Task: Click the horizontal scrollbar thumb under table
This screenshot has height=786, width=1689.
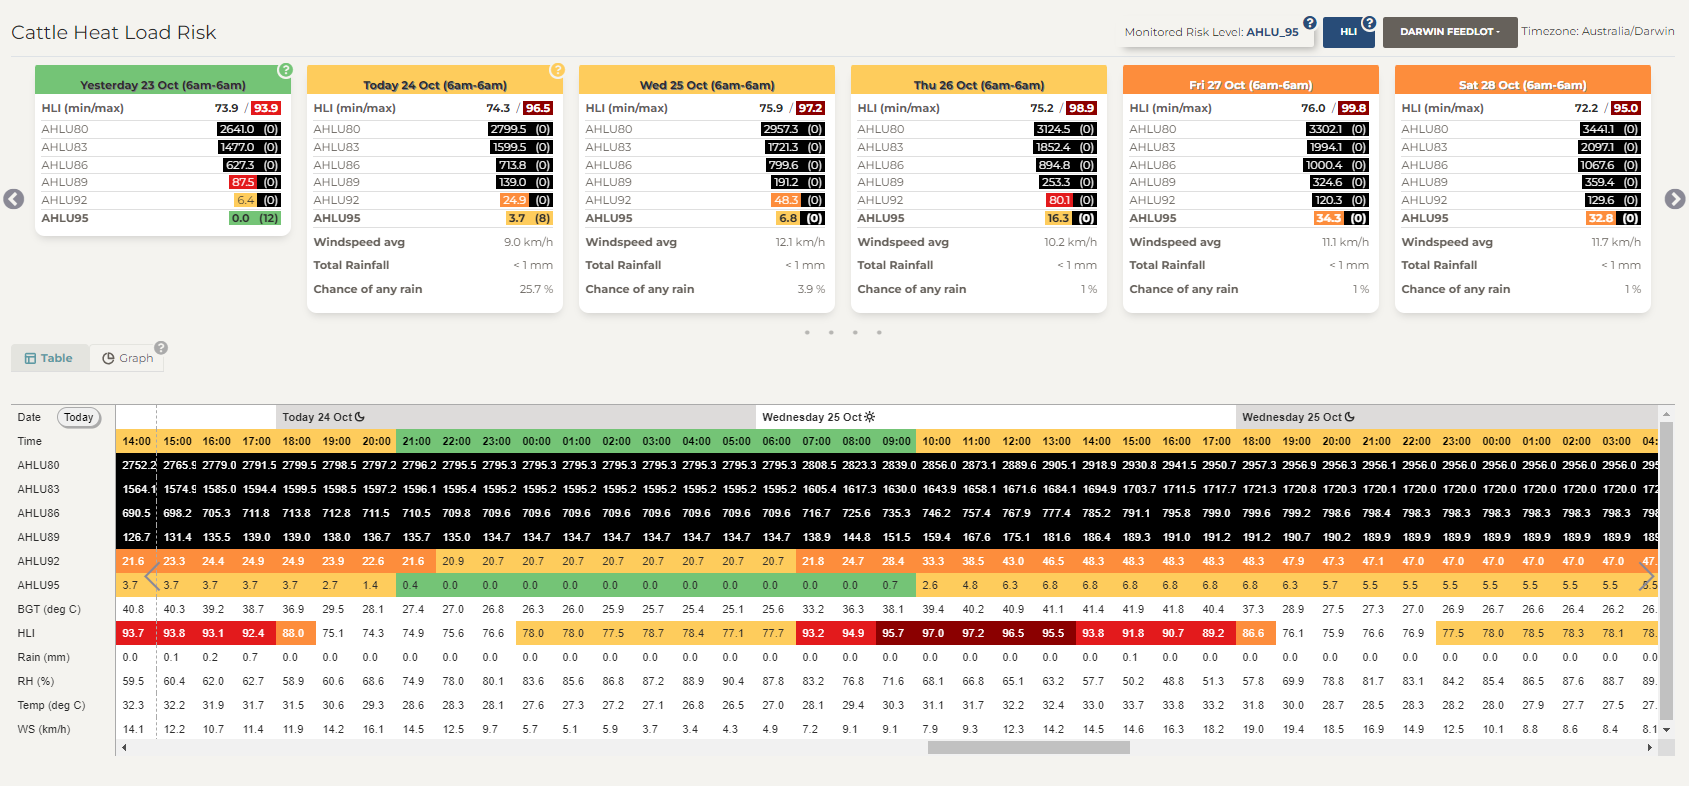Action: pyautogui.click(x=1028, y=747)
